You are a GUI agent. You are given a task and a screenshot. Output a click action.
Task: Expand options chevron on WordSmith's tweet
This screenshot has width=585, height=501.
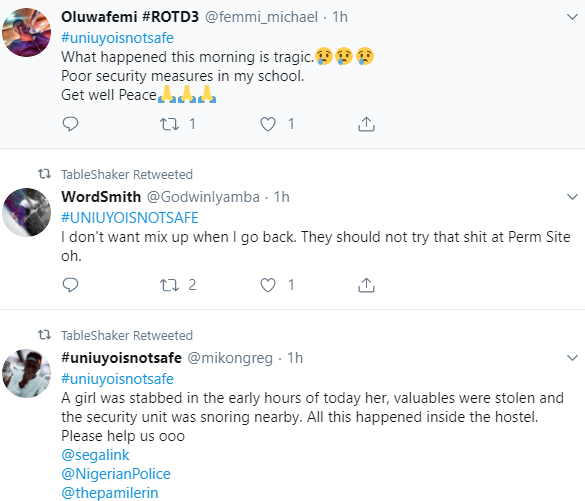click(x=572, y=197)
